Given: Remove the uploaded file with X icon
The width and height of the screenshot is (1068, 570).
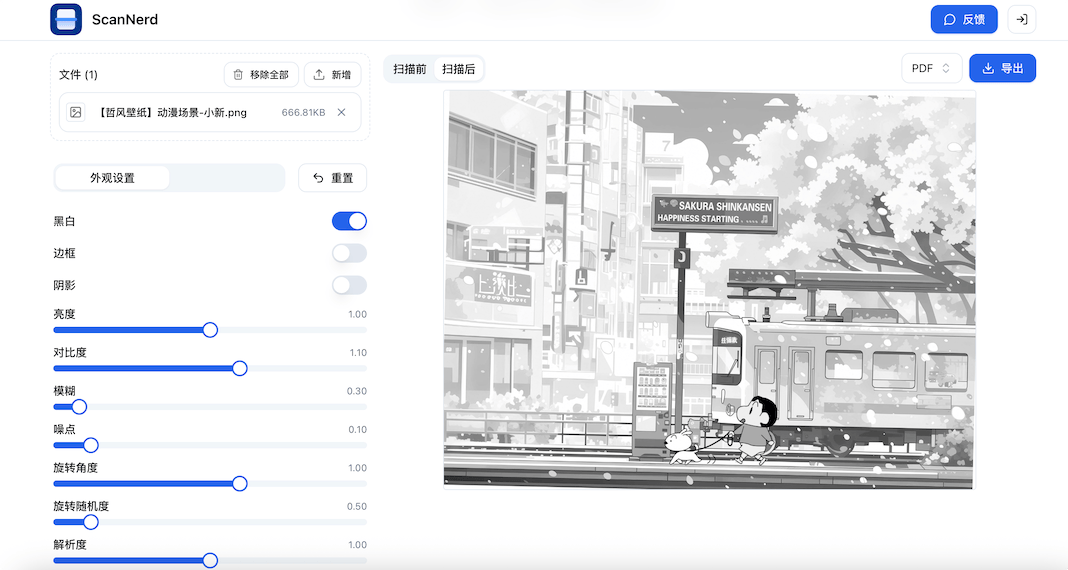Looking at the screenshot, I should [x=341, y=112].
